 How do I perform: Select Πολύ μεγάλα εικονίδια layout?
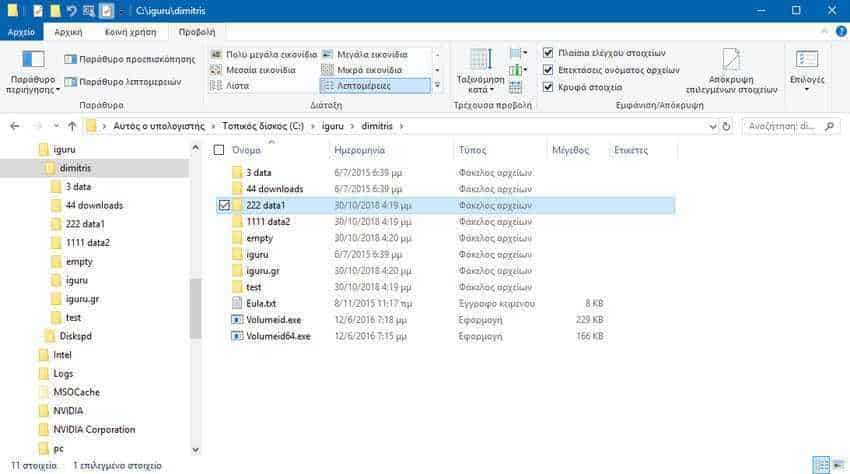[x=263, y=54]
